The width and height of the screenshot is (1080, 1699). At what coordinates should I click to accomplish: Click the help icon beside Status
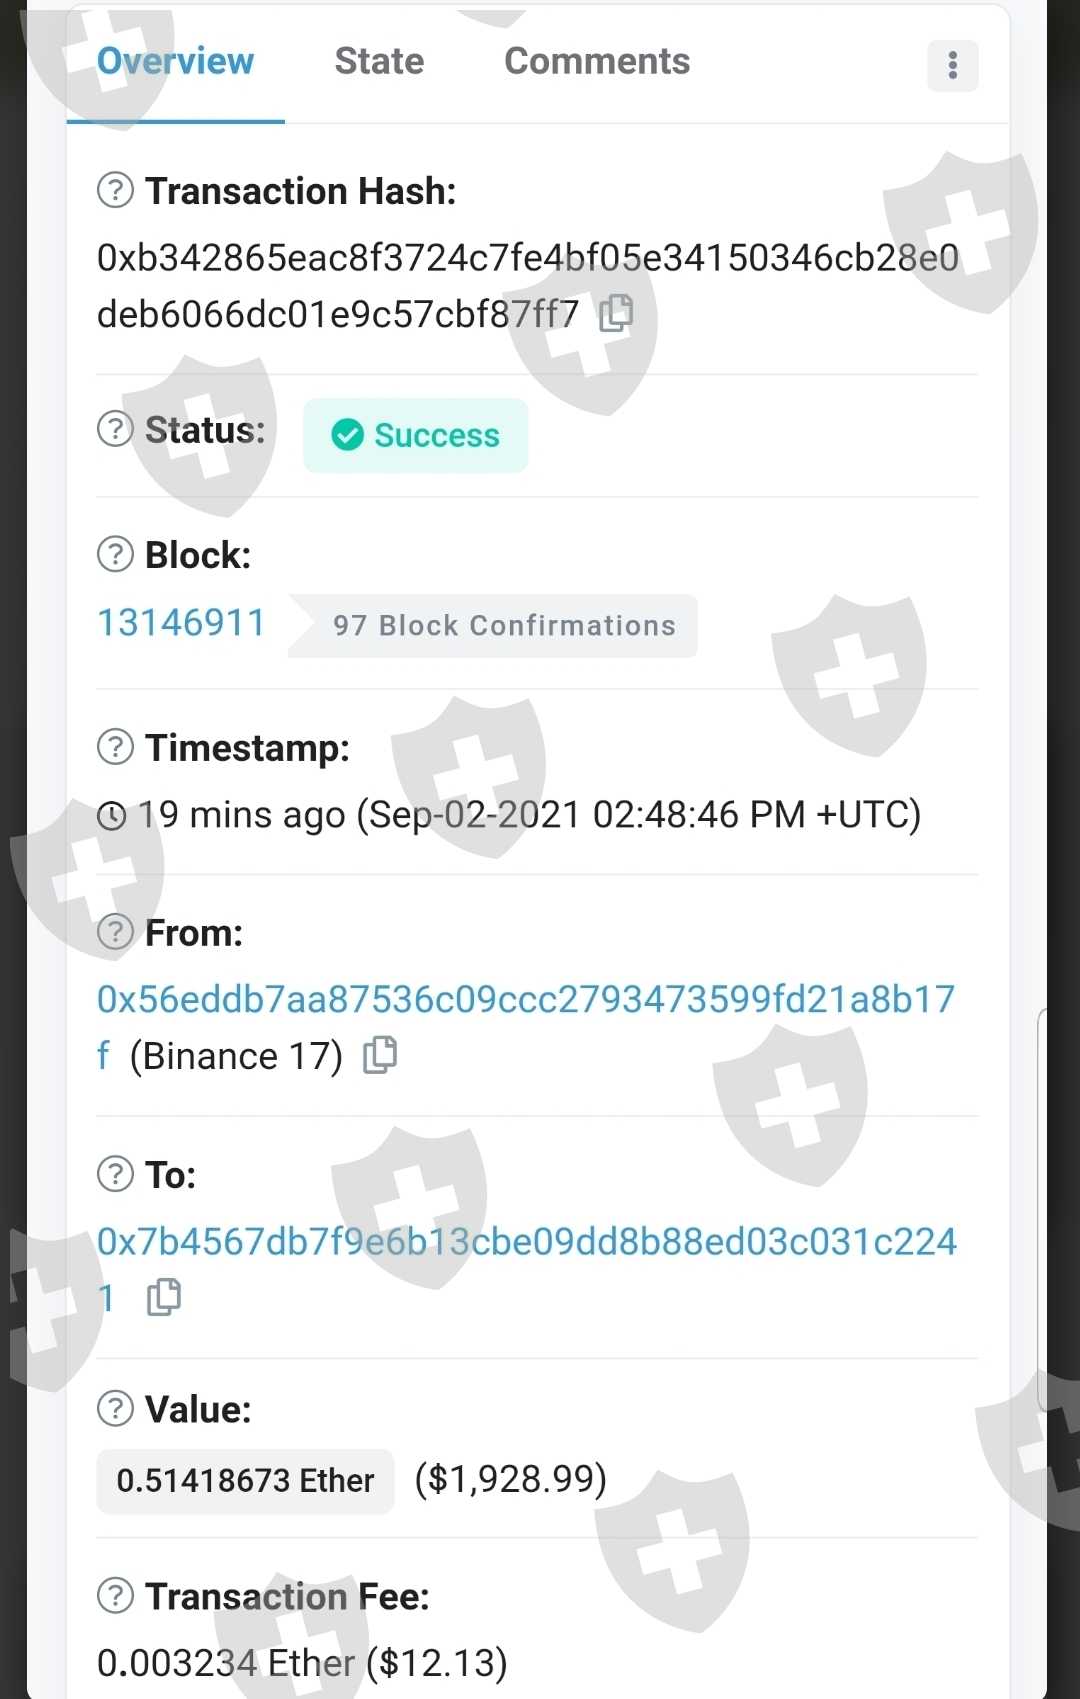(115, 429)
